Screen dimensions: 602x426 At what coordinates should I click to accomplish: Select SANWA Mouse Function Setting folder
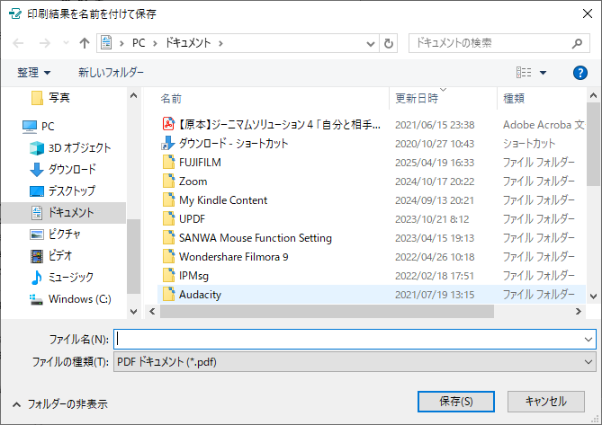(x=255, y=238)
